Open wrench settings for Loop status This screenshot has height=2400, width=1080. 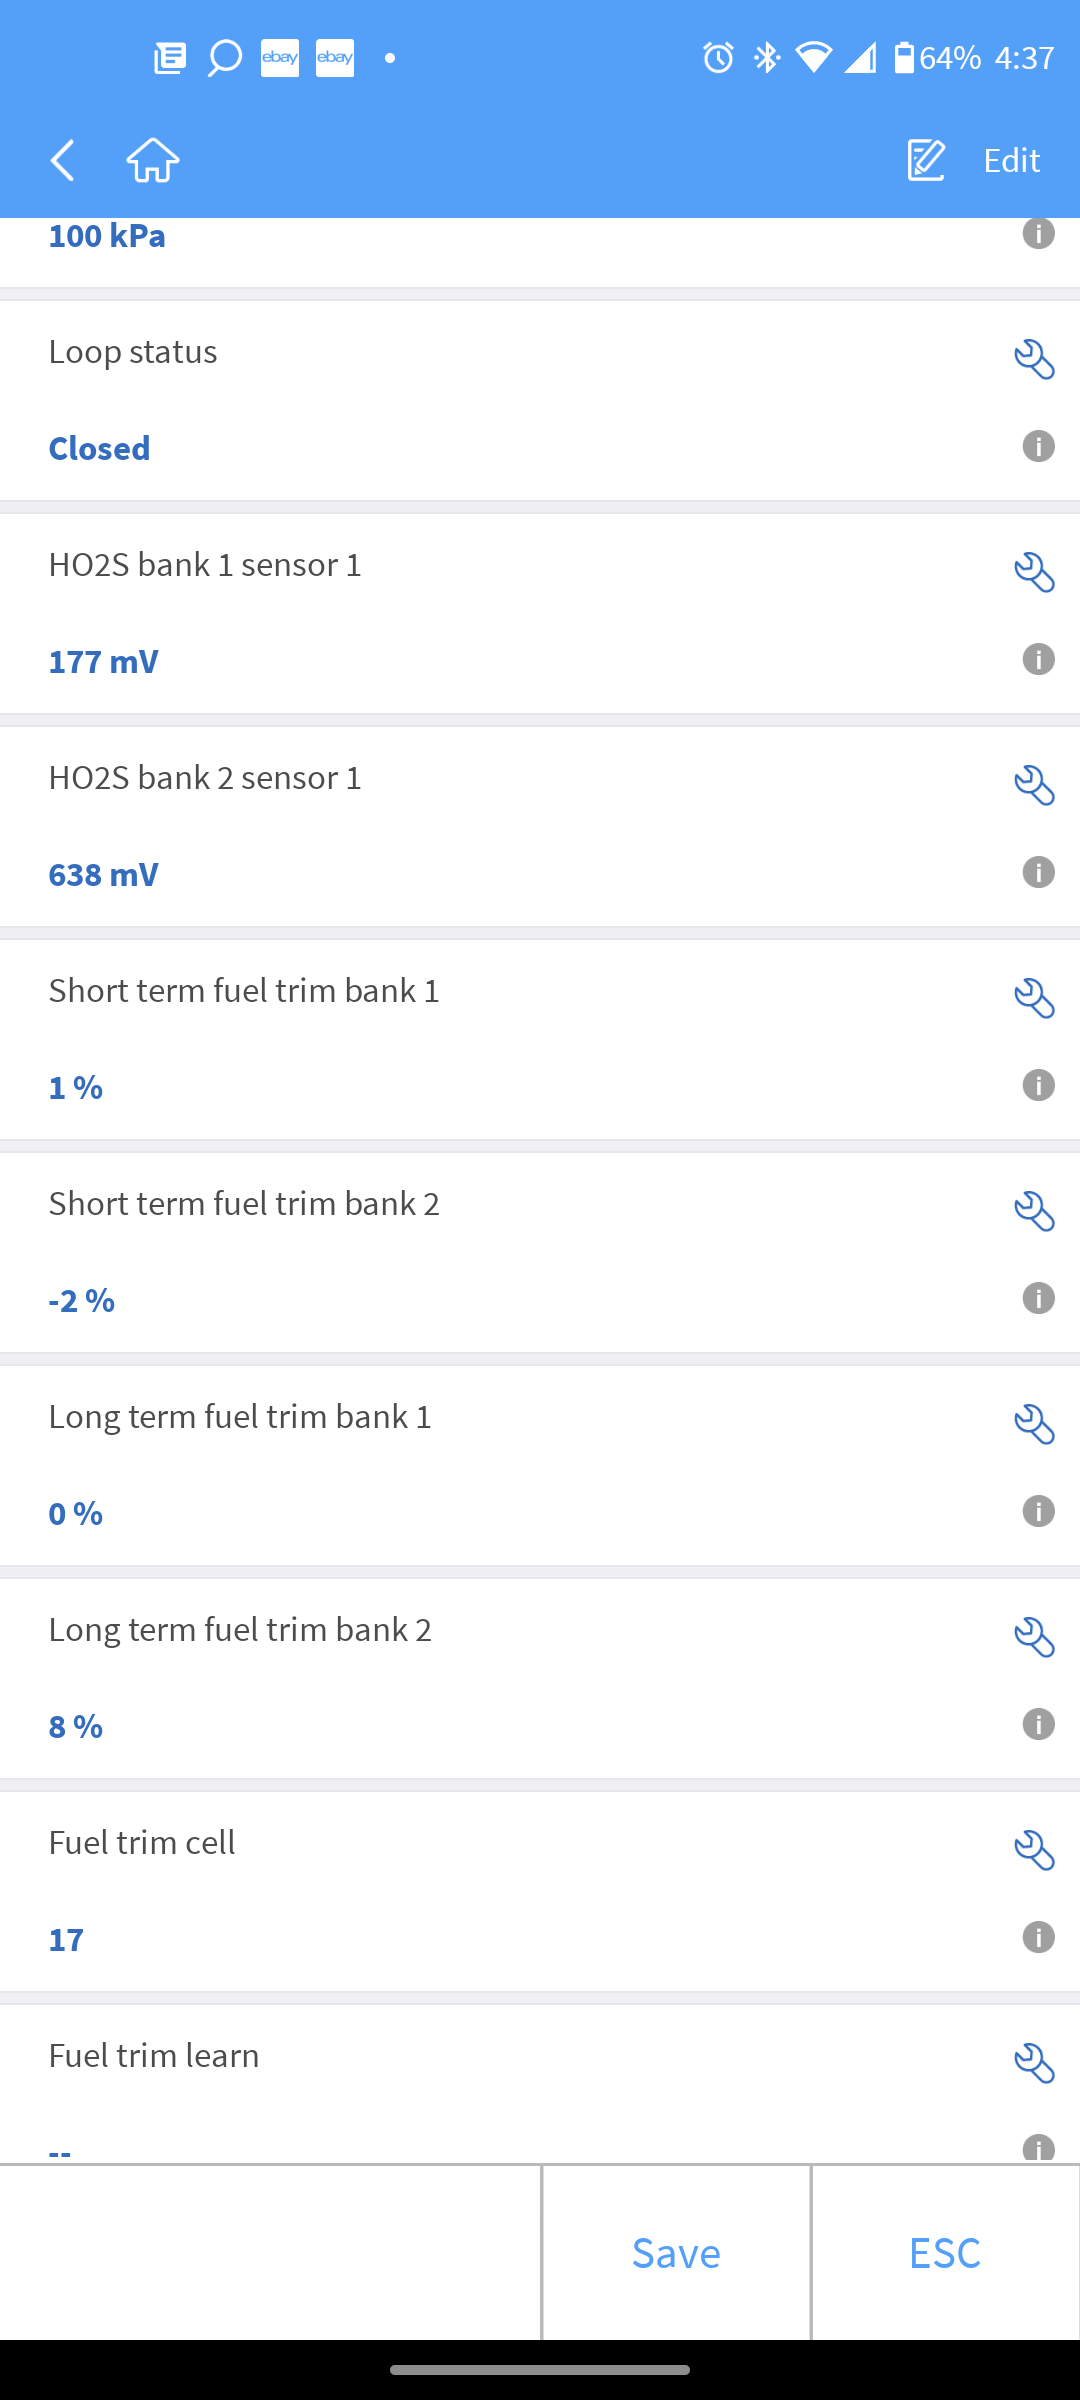click(x=1034, y=359)
